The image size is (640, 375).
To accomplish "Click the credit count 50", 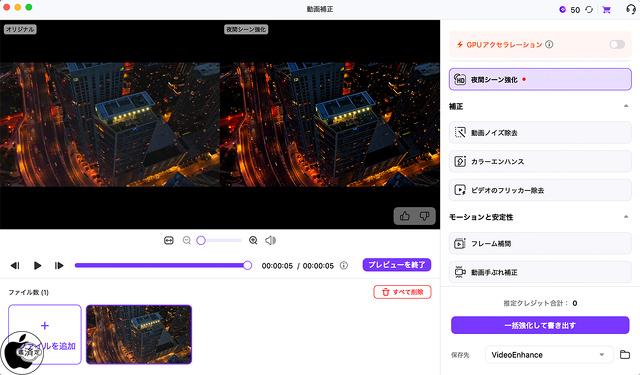I will [x=575, y=10].
